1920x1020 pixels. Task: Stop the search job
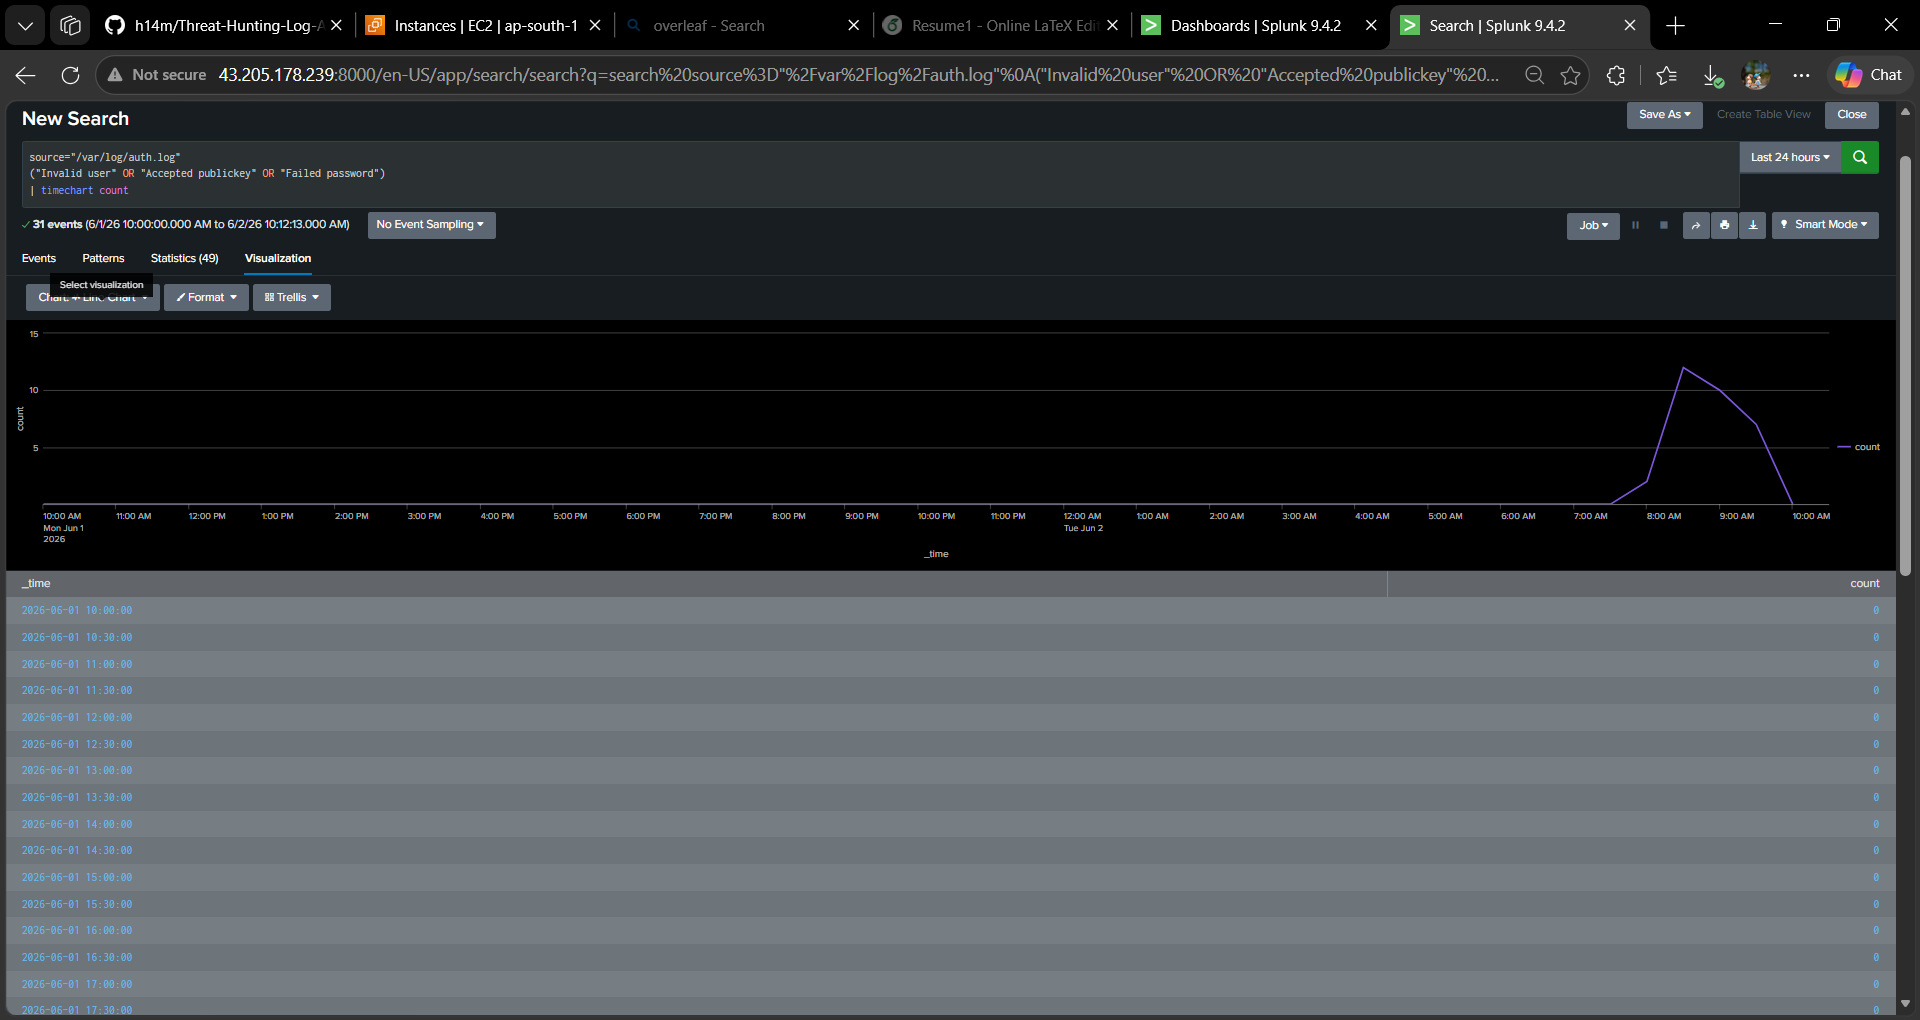(1664, 225)
